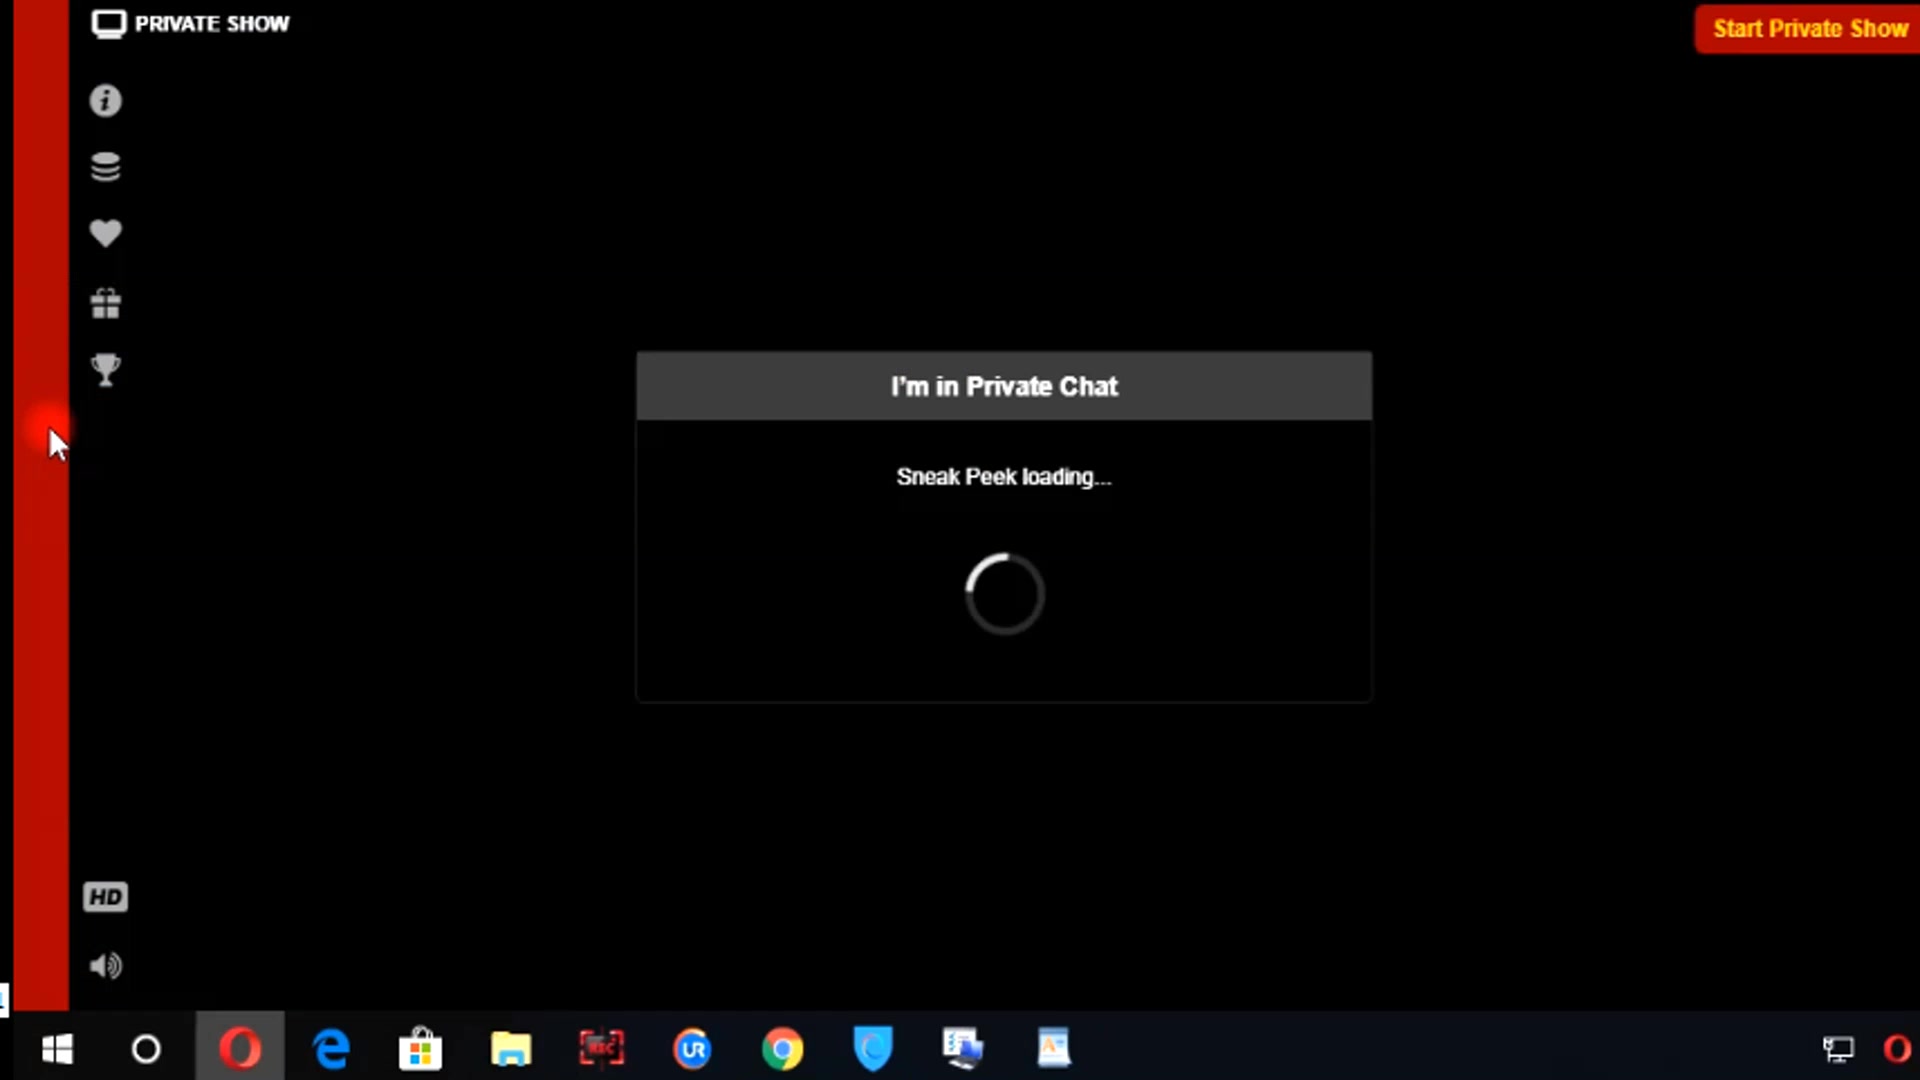Open the coins stack icon
Screen dimensions: 1920x1080
105,167
